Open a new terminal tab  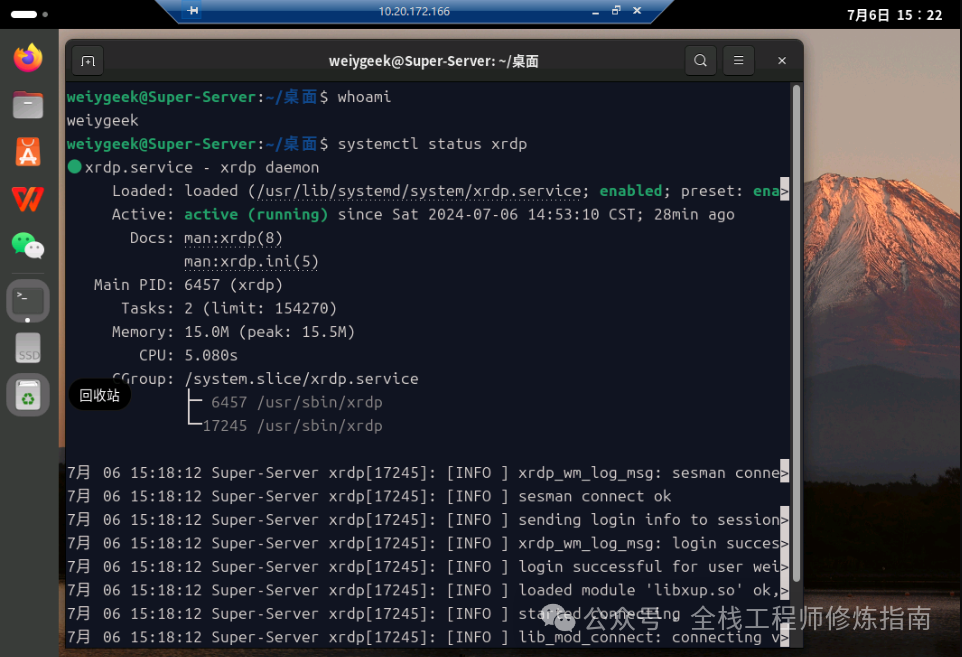[x=88, y=61]
